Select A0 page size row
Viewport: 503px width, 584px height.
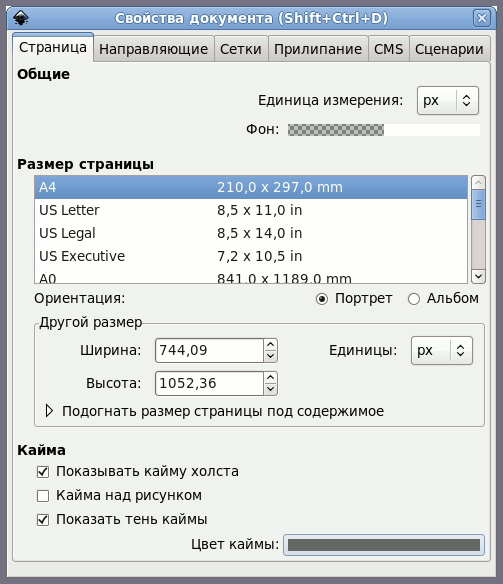[x=251, y=277]
